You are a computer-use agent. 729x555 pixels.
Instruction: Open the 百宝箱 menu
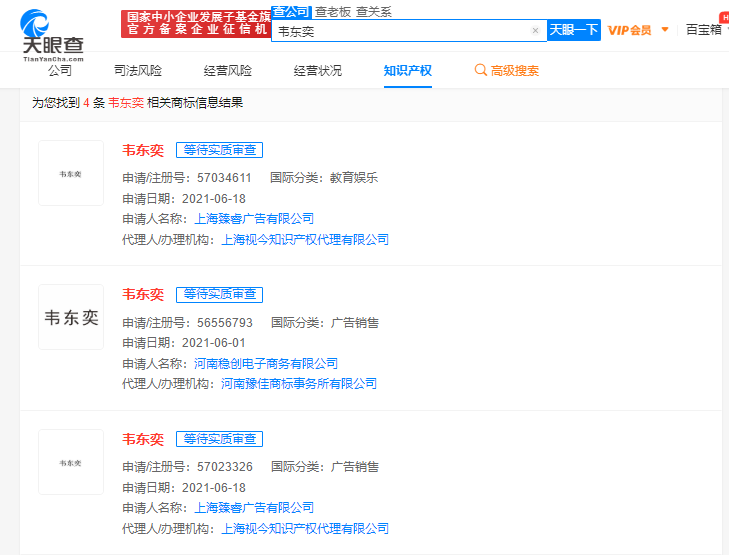(704, 30)
